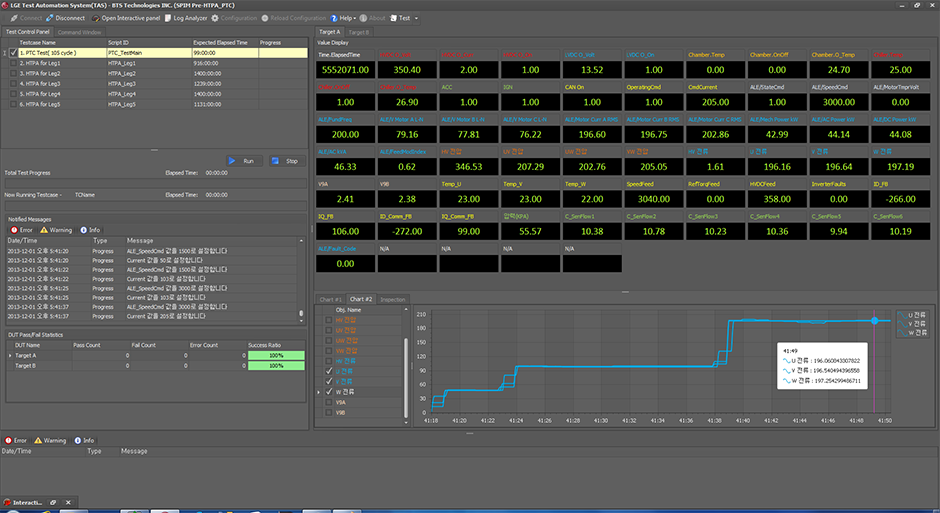Click Warning triangle icon in bottom log panel
940x513 pixels.
[38, 440]
